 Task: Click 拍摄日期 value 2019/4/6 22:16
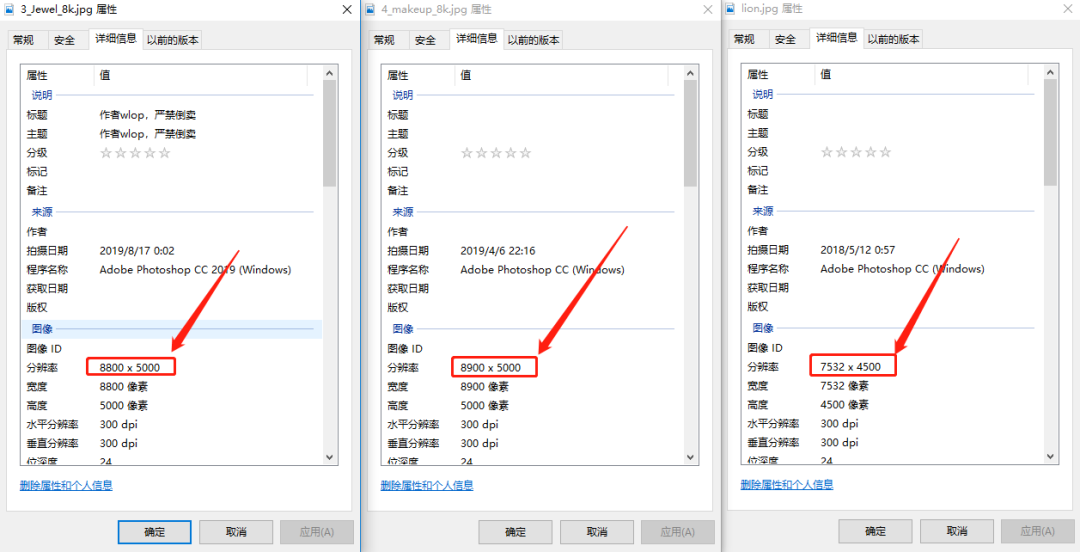[498, 251]
